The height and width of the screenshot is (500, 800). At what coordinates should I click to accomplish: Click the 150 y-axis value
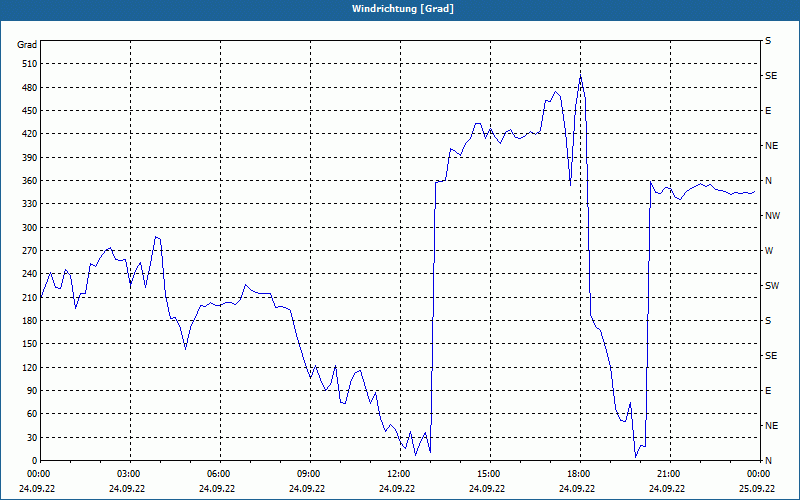(30, 344)
